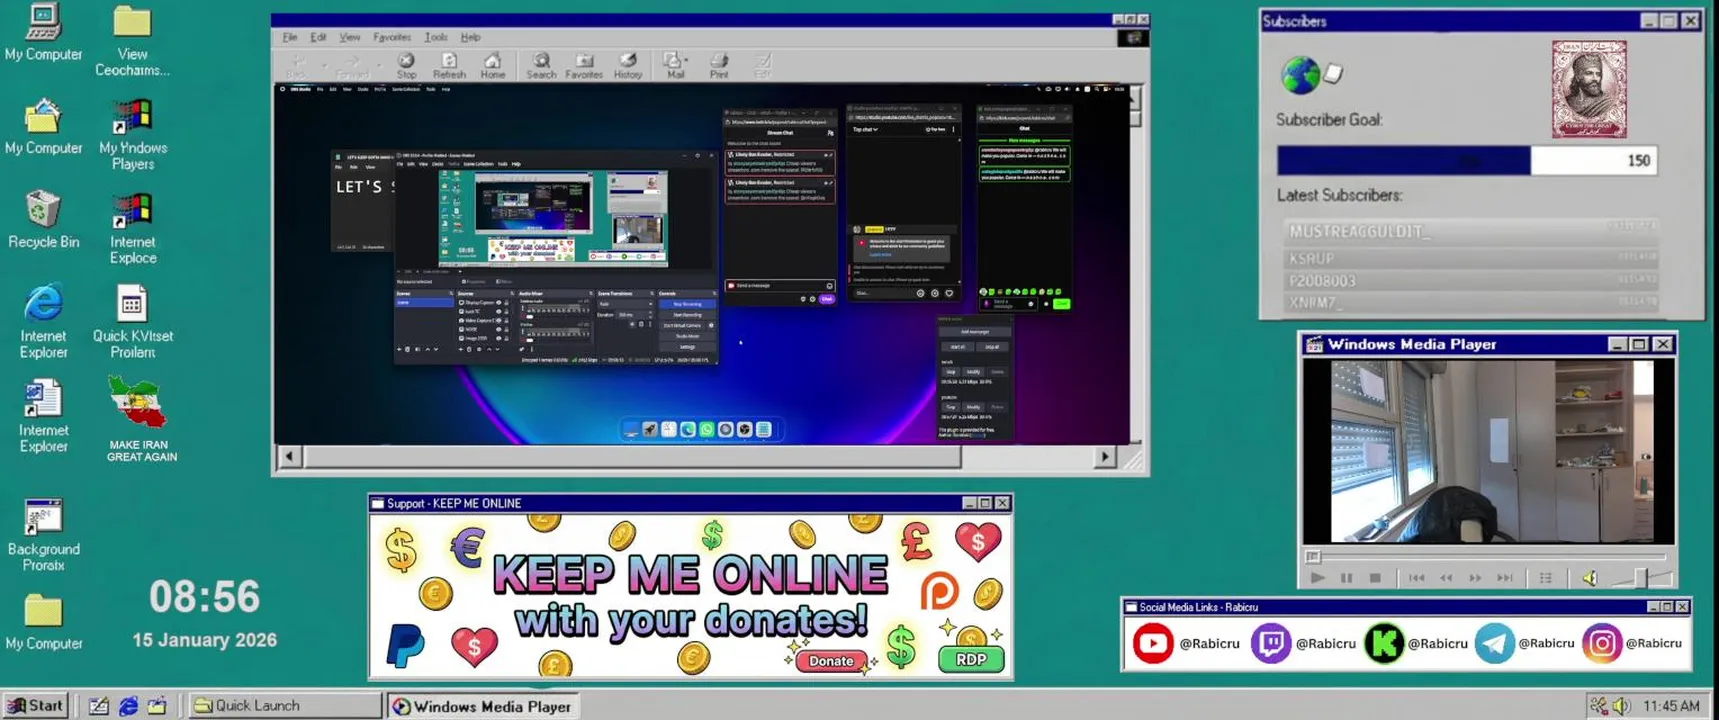This screenshot has width=1719, height=720.
Task: Click the globe icon in Subscribers window
Action: [x=1300, y=75]
